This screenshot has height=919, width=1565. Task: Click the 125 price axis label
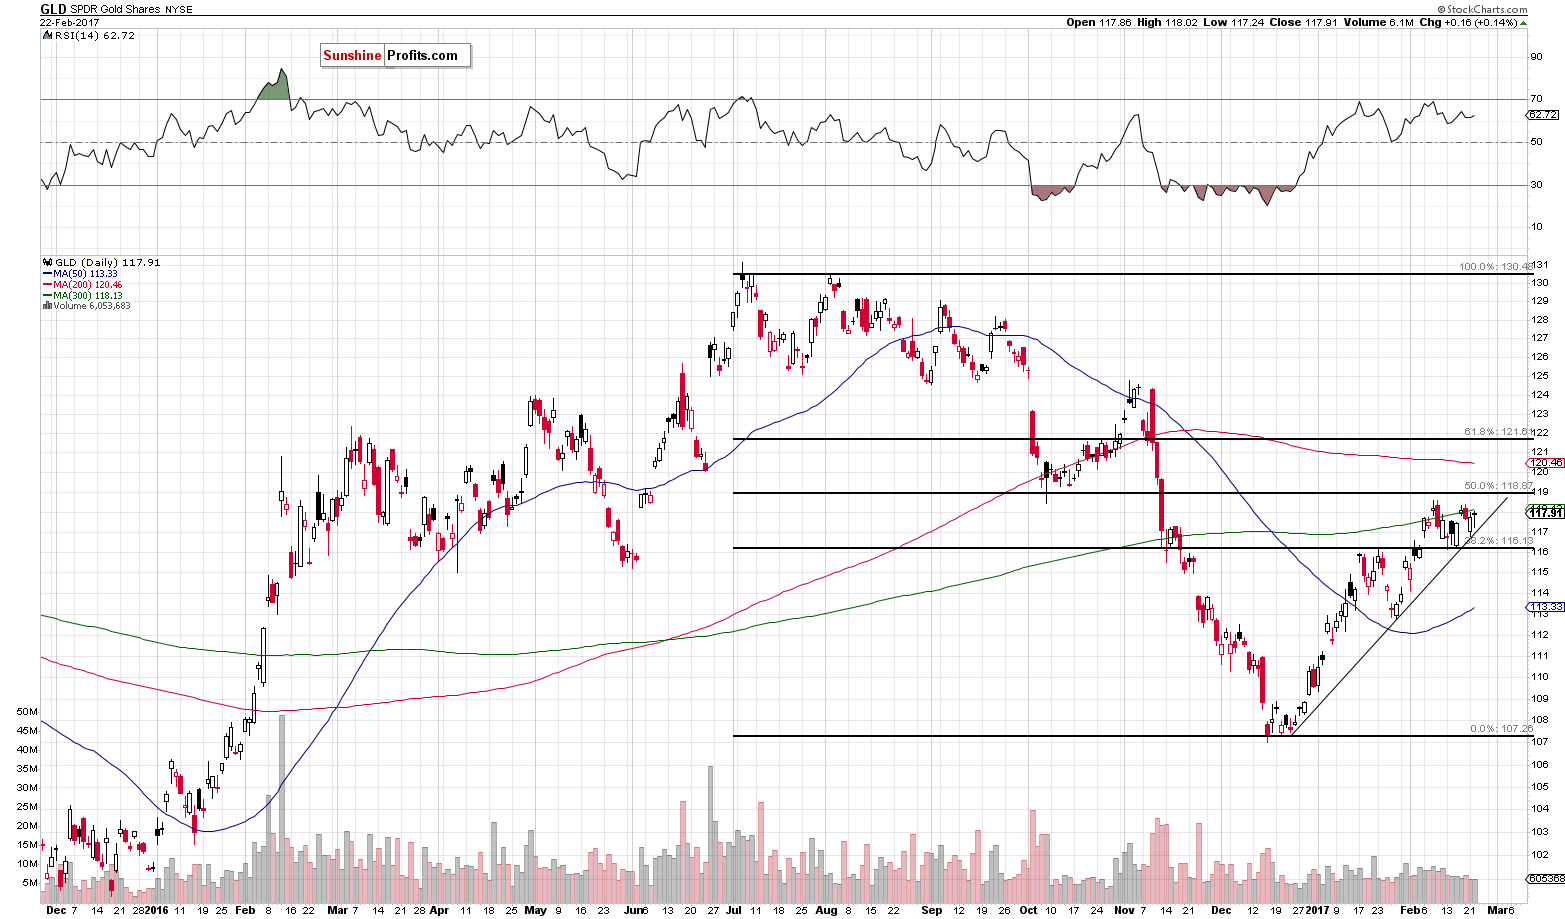click(x=1538, y=376)
